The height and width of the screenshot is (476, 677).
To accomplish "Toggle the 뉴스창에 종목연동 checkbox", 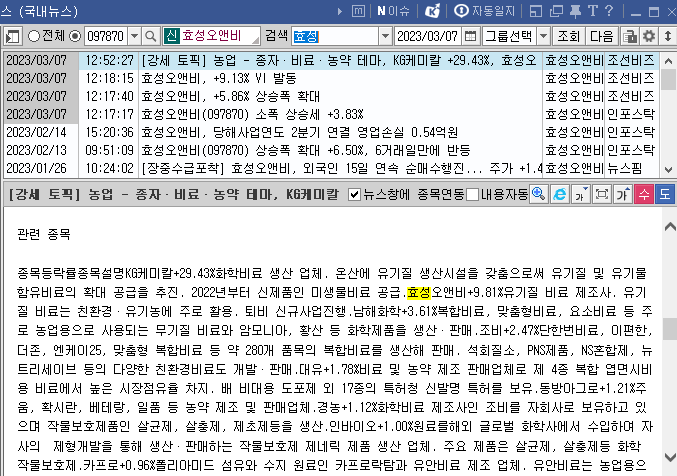I will click(354, 195).
